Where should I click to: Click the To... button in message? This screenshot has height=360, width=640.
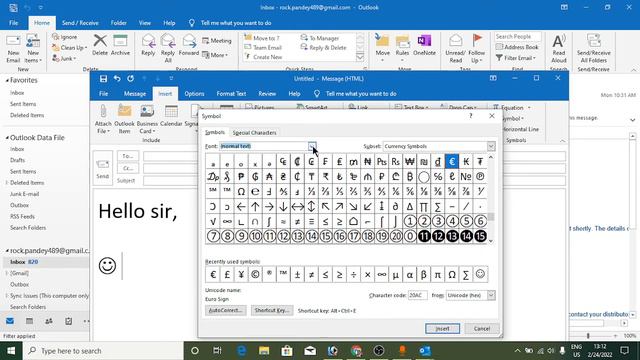128,156
